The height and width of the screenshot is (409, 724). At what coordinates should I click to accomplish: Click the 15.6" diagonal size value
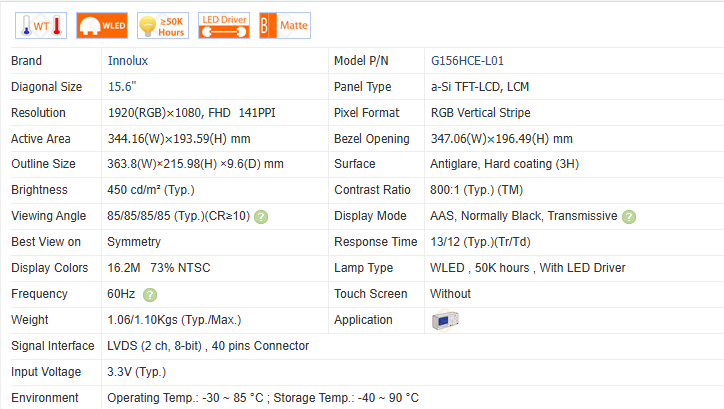pyautogui.click(x=122, y=87)
